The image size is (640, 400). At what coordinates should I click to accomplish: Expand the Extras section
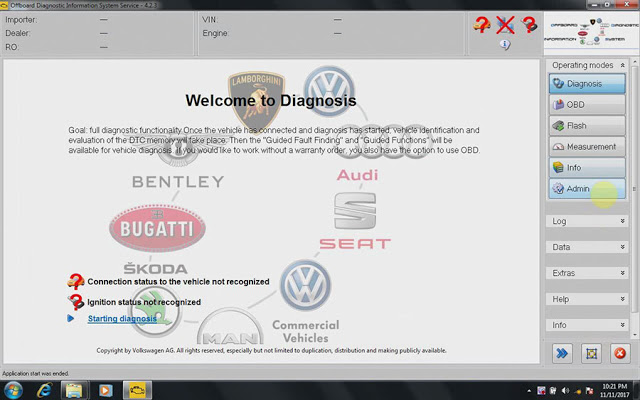(587, 273)
